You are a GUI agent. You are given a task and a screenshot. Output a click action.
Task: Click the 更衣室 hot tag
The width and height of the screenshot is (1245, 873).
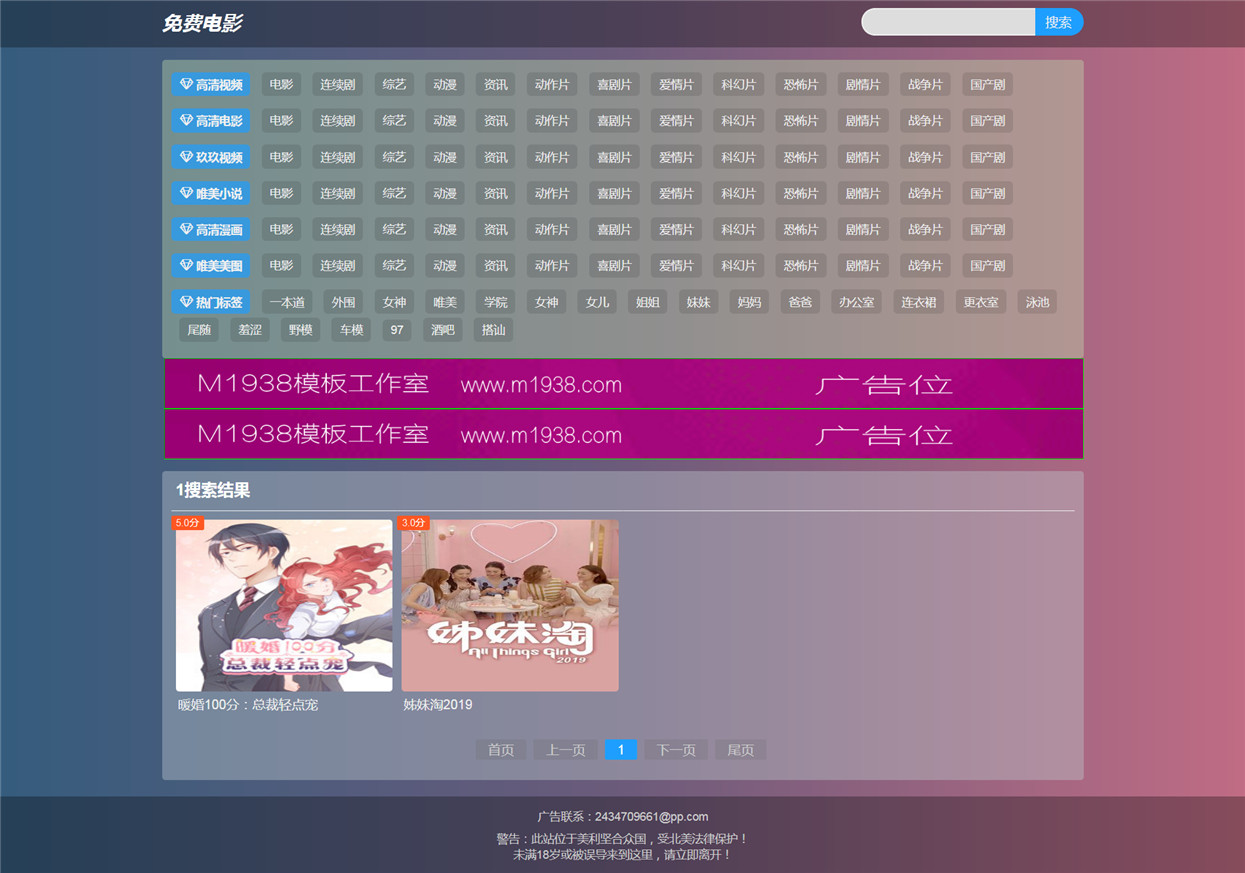pos(981,302)
